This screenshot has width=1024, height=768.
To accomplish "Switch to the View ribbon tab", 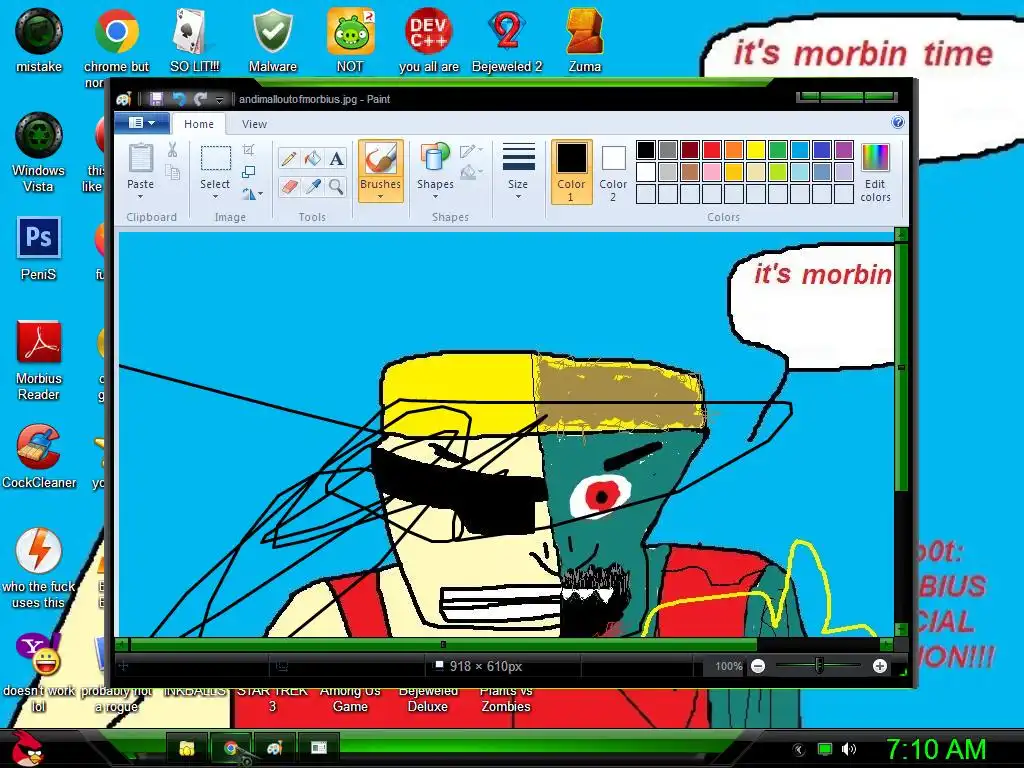I will click(254, 124).
